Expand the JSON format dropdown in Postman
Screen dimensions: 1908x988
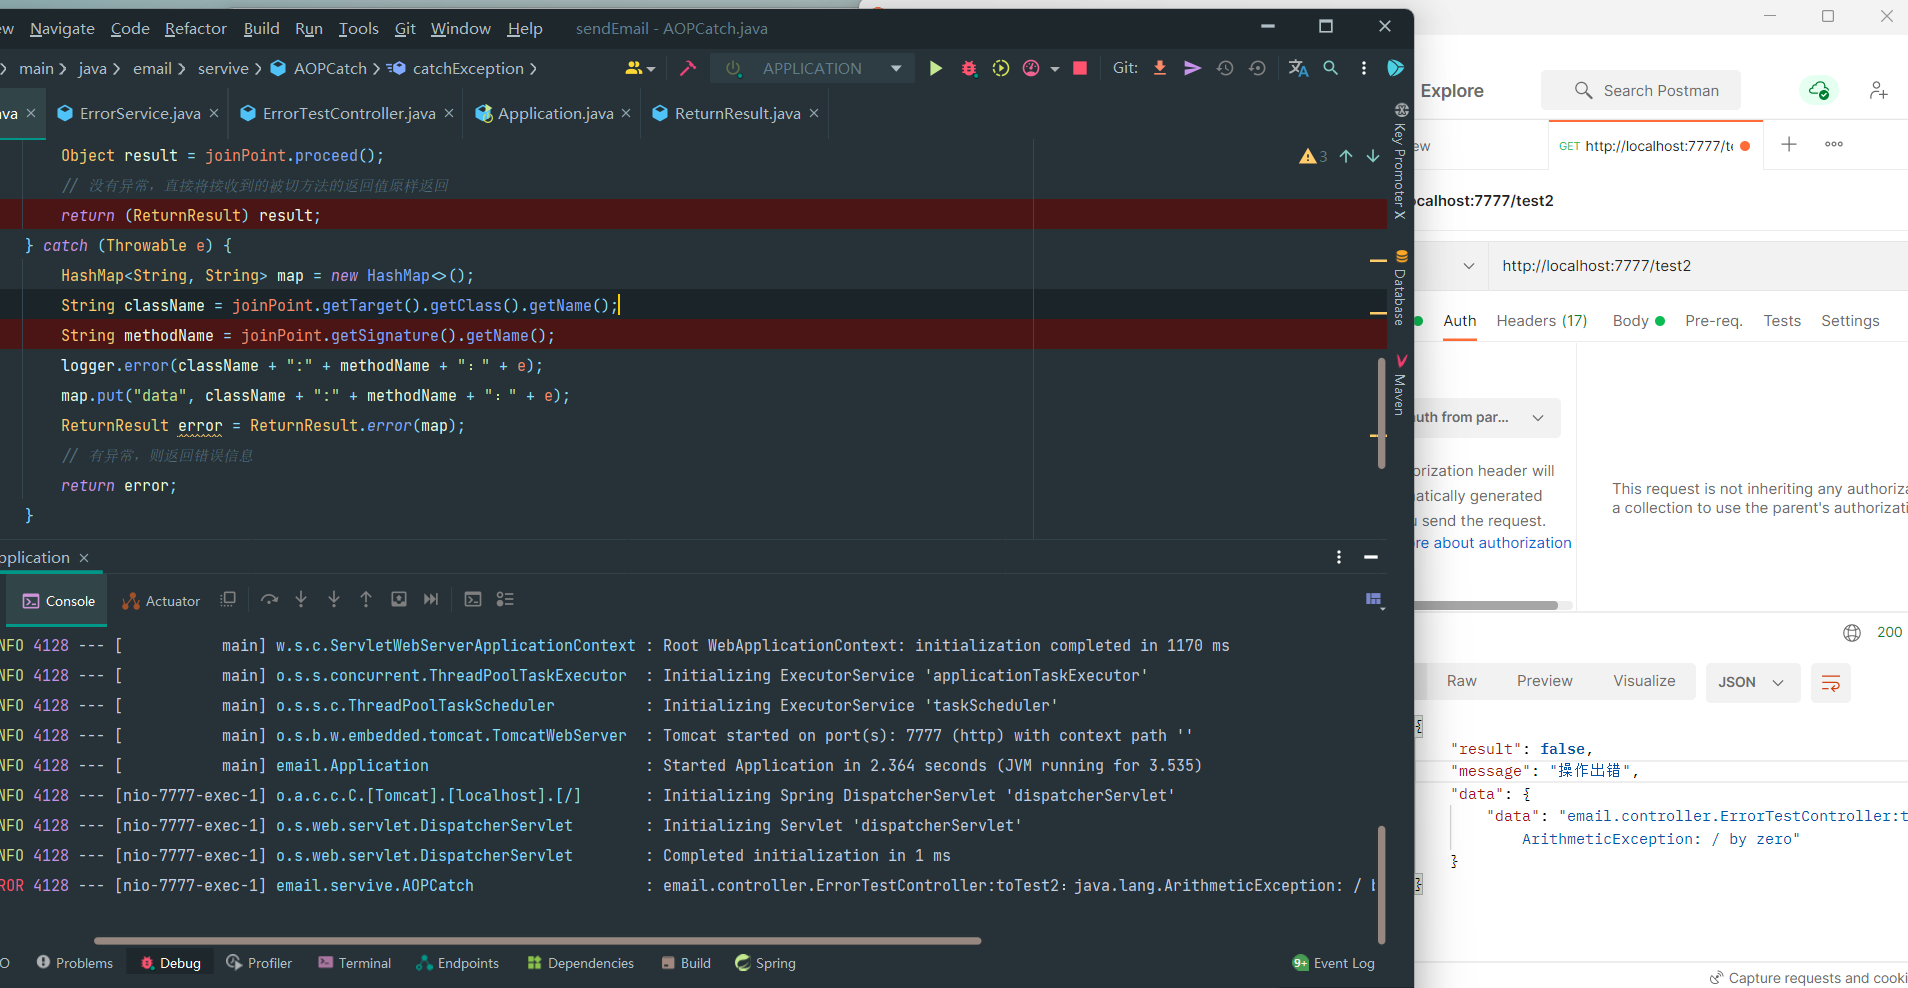point(1752,682)
